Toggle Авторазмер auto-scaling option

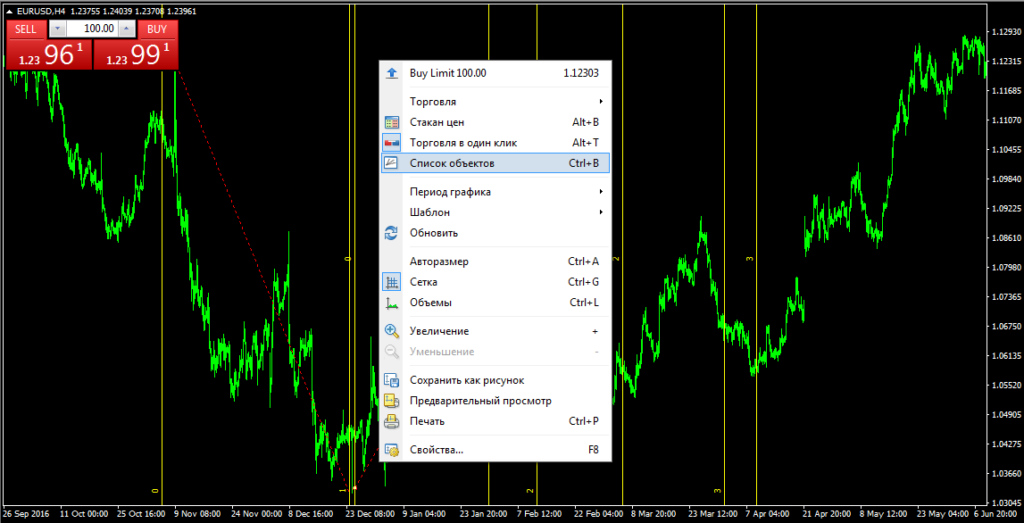pos(438,261)
